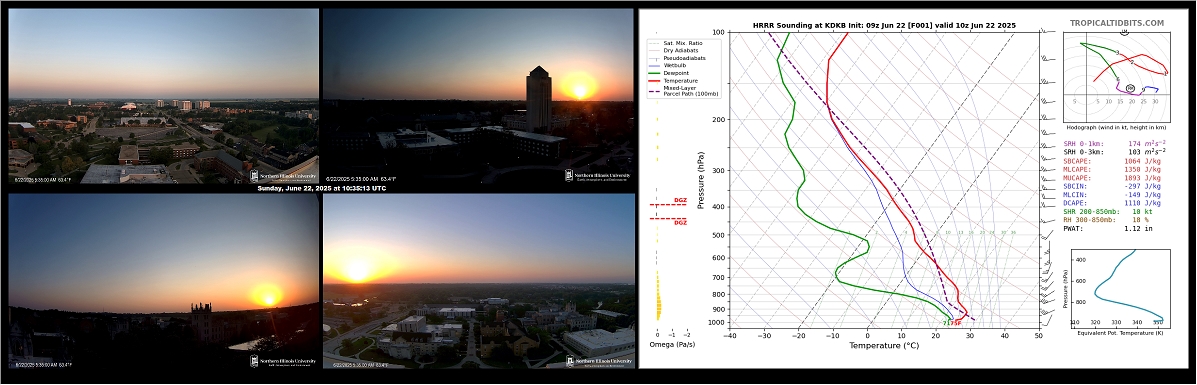The height and width of the screenshot is (385, 1197).
Task: Click the upper DGZ dashed marker label
Action: (679, 200)
